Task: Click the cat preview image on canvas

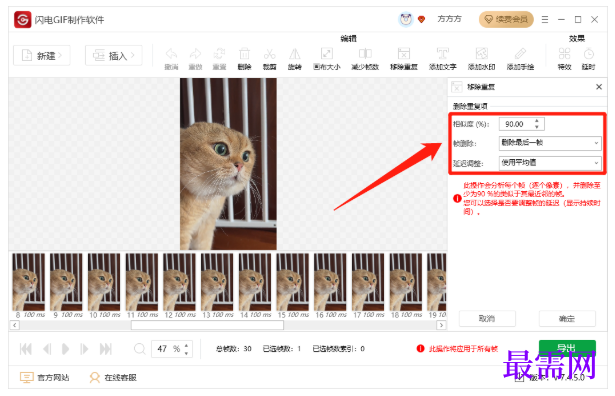Action: tap(228, 164)
